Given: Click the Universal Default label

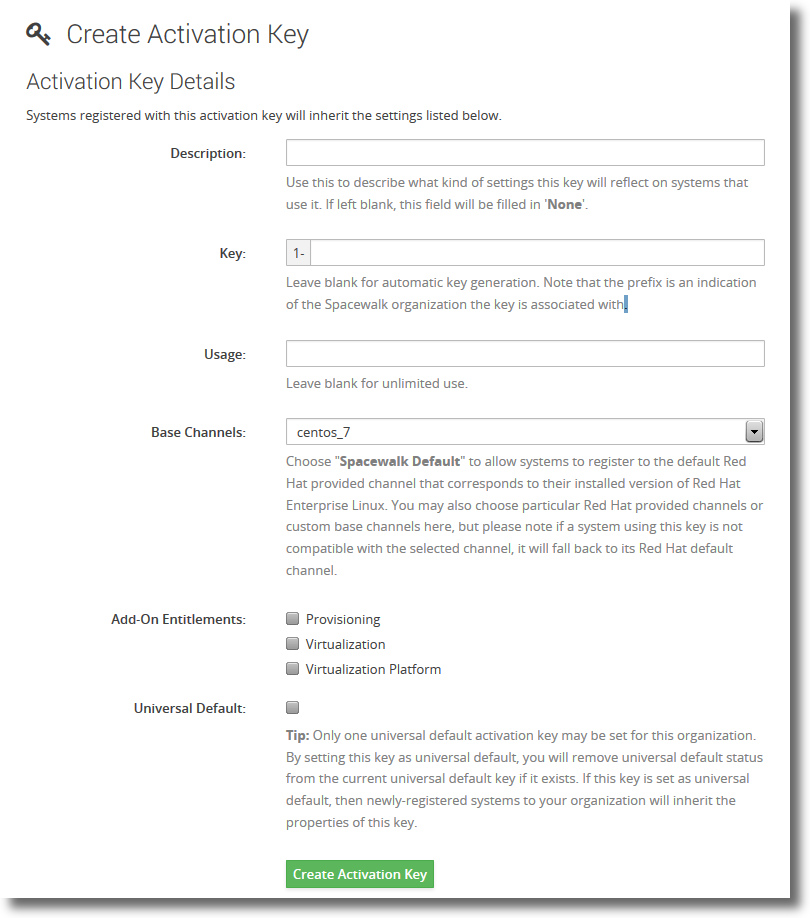Looking at the screenshot, I should point(190,708).
